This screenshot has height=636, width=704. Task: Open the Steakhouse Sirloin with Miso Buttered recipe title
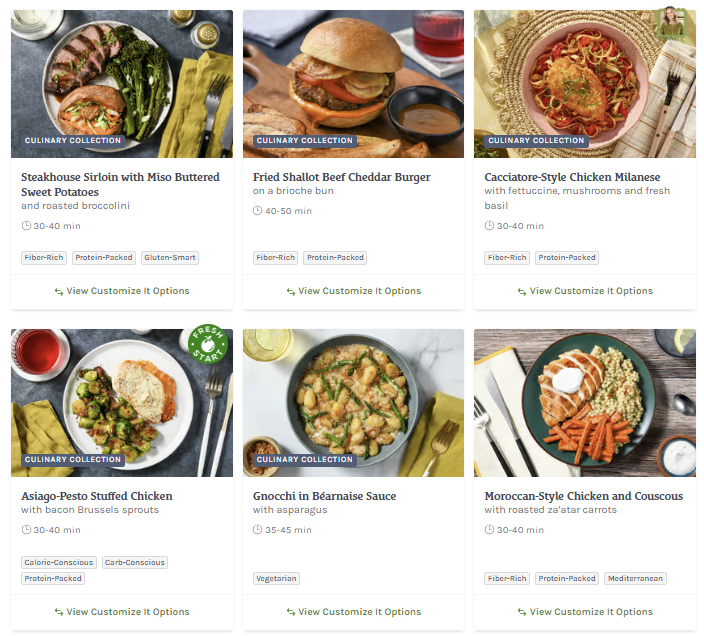coord(120,184)
